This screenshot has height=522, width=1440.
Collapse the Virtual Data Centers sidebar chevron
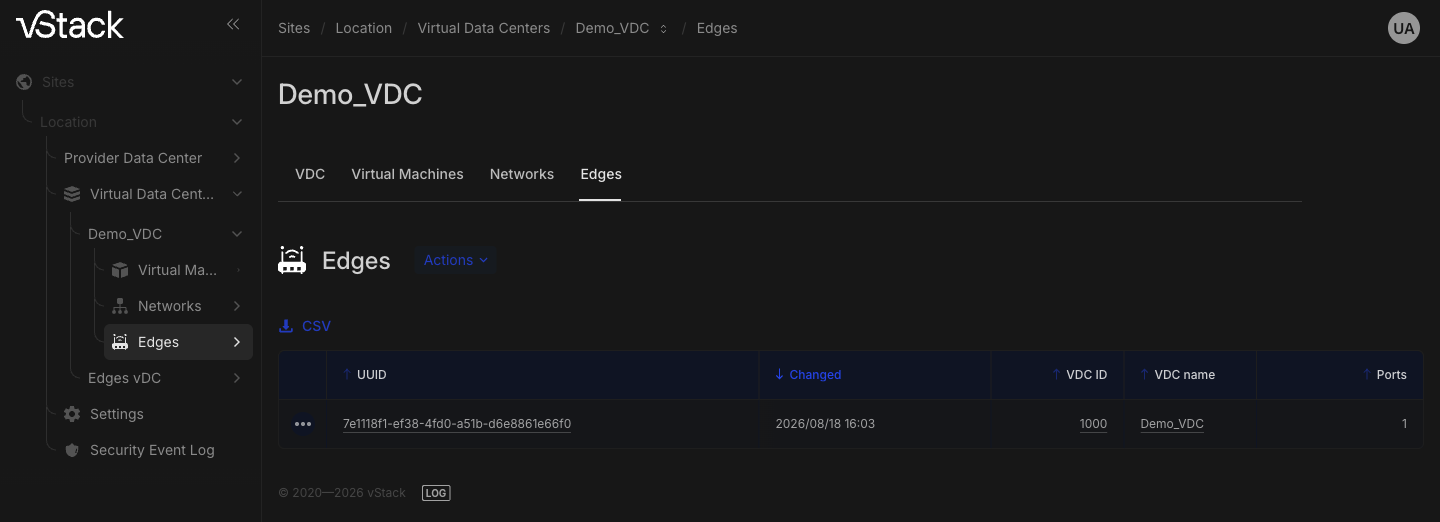tap(237, 194)
